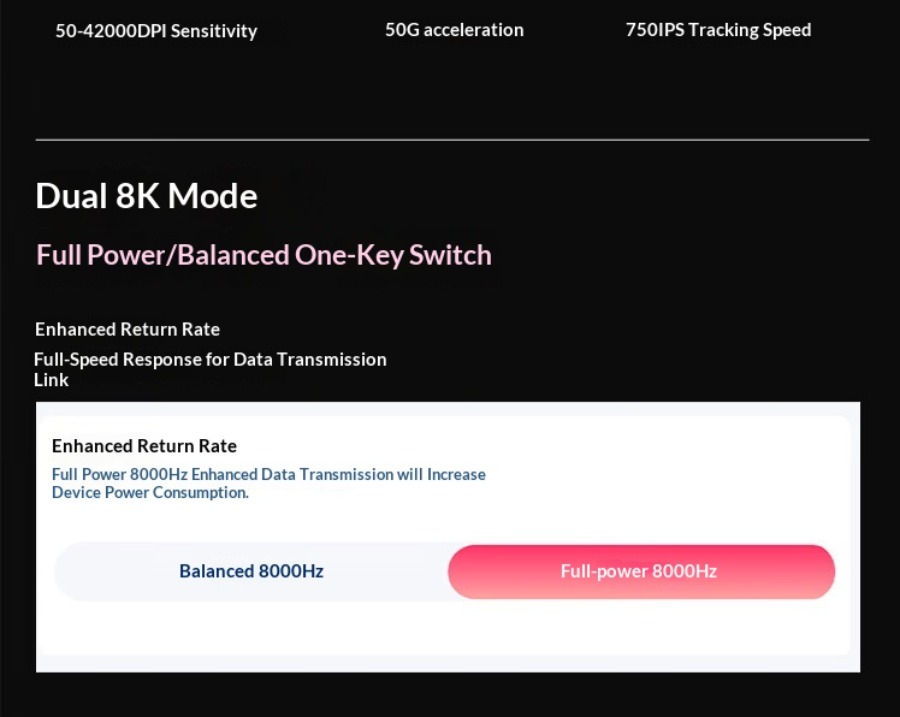
Task: Click the 50G acceleration label
Action: (x=454, y=30)
